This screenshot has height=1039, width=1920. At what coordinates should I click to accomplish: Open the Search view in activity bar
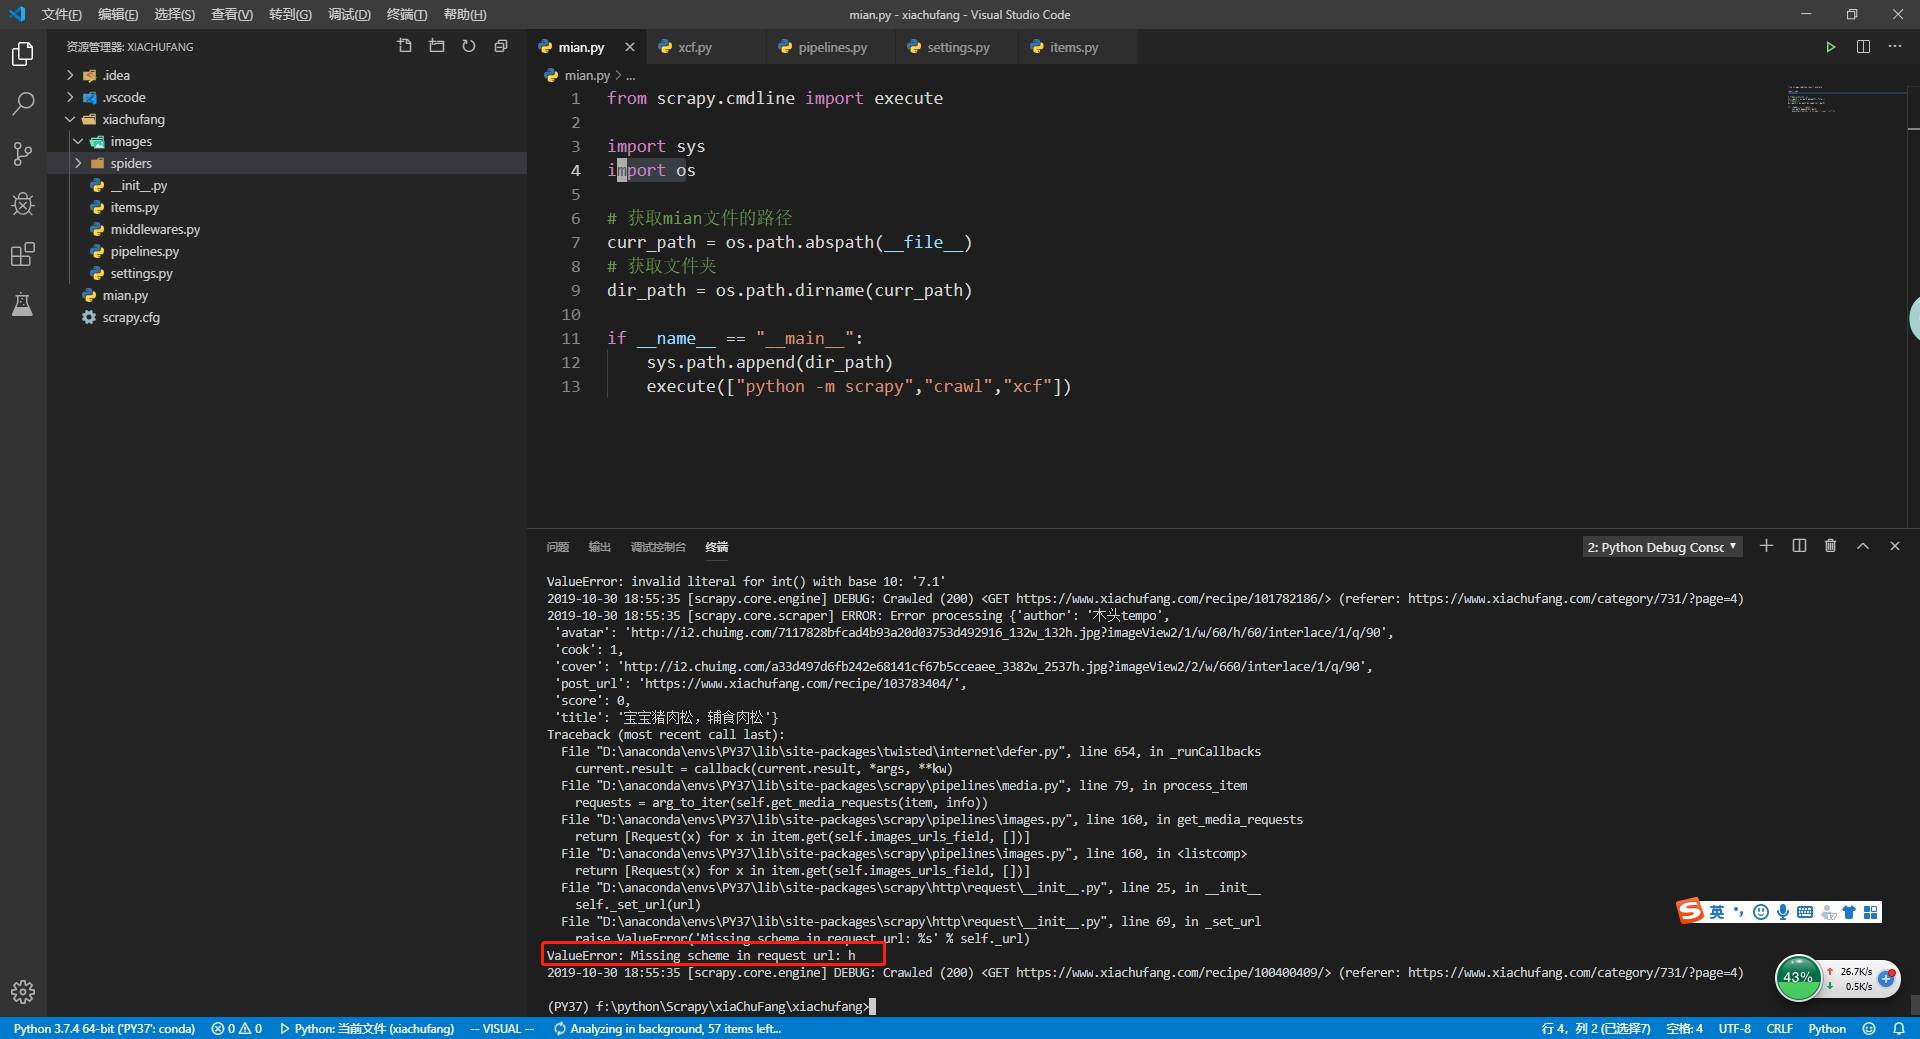pos(23,104)
